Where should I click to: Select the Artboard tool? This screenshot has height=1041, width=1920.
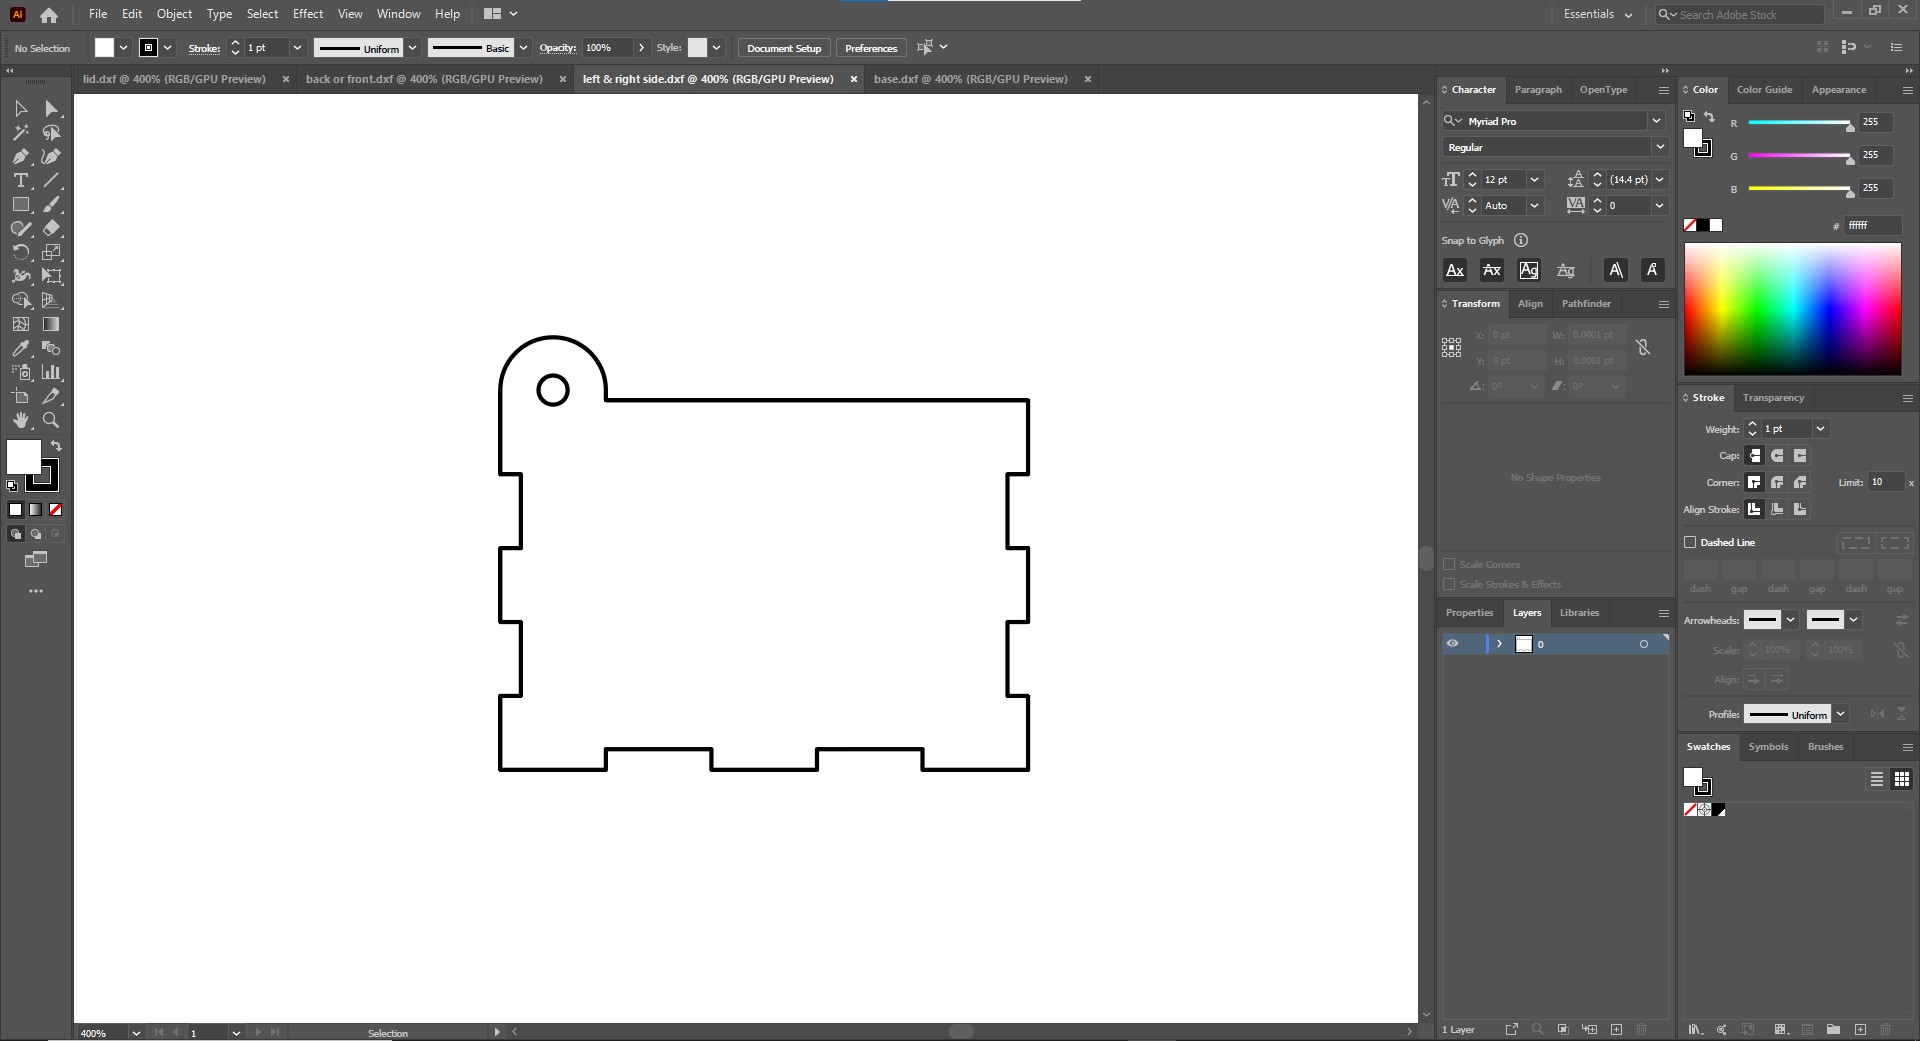(20, 396)
